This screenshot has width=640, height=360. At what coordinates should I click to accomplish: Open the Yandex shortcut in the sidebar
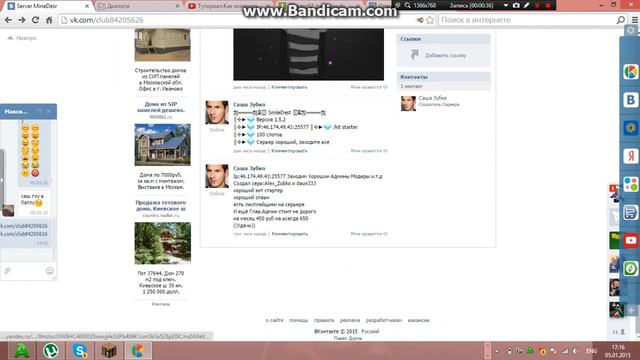point(631,156)
